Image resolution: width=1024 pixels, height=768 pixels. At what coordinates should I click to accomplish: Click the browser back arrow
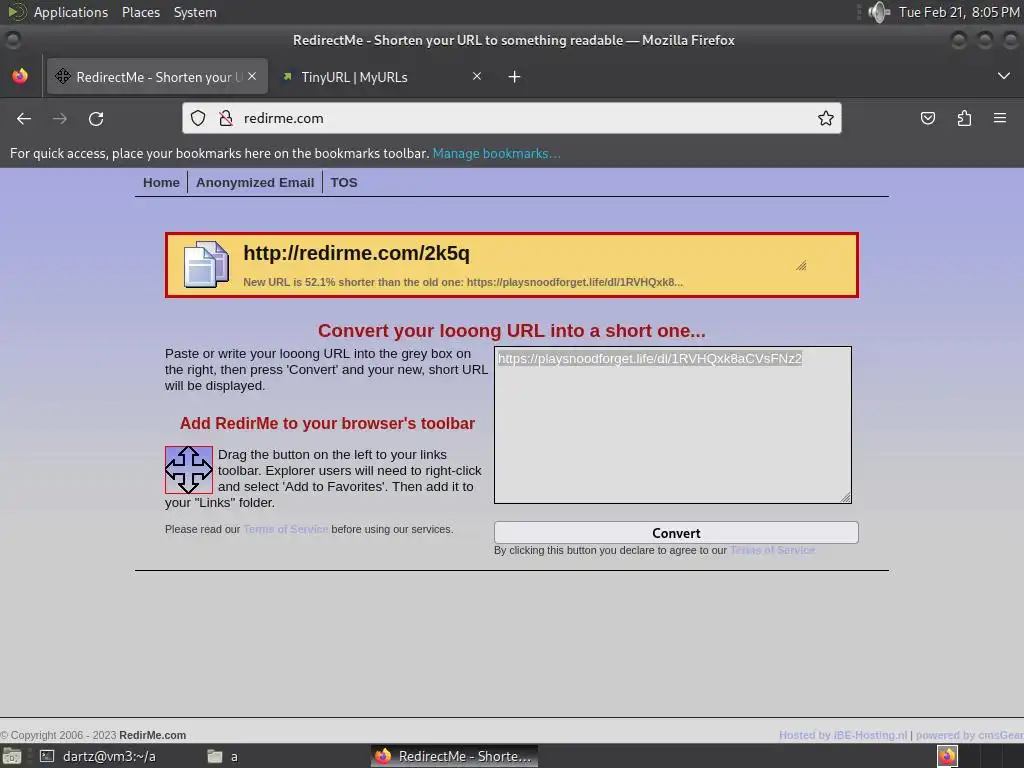(24, 118)
